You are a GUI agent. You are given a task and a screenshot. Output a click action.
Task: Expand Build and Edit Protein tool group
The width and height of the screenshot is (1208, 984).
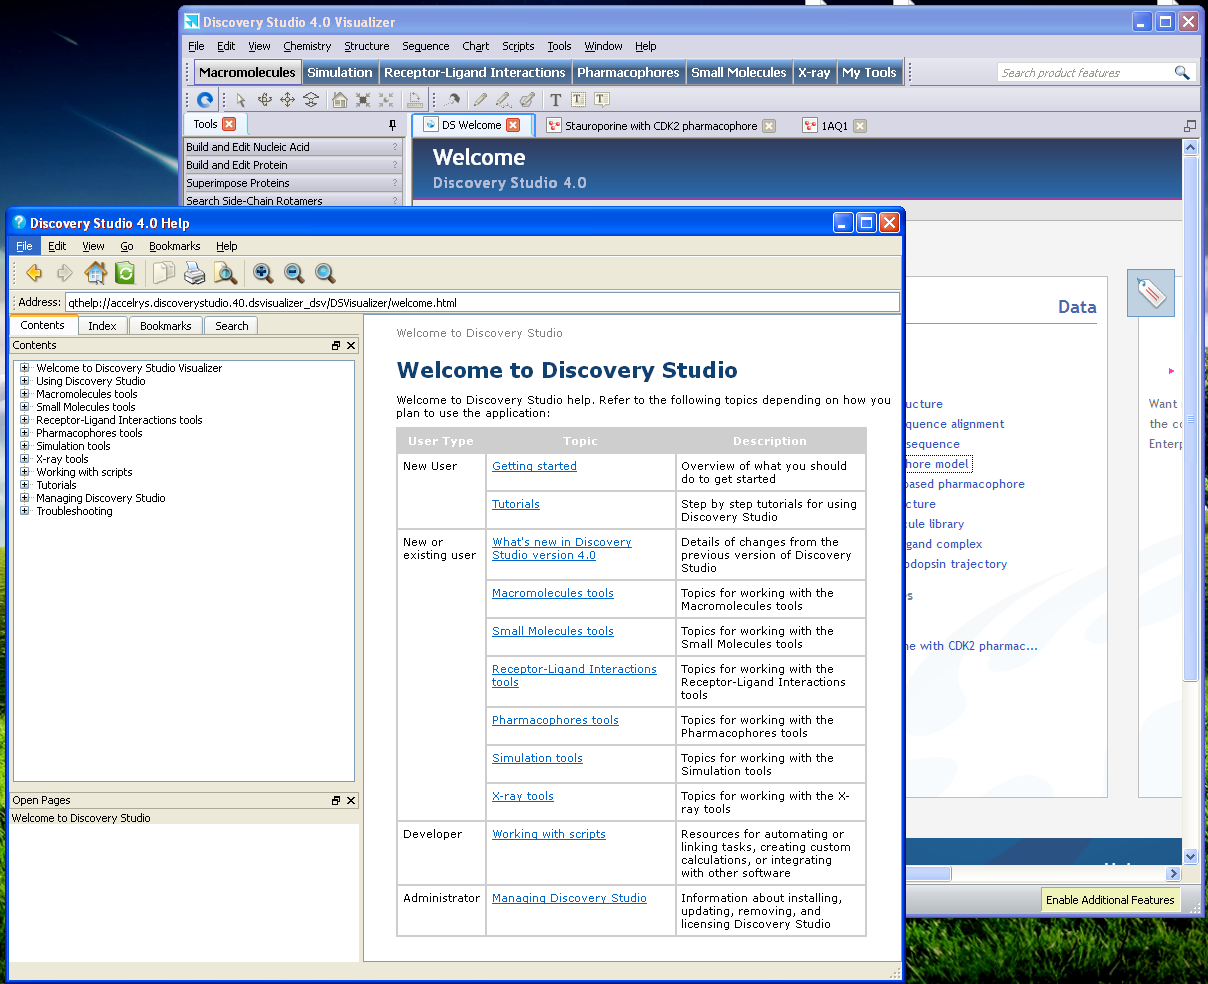[293, 165]
